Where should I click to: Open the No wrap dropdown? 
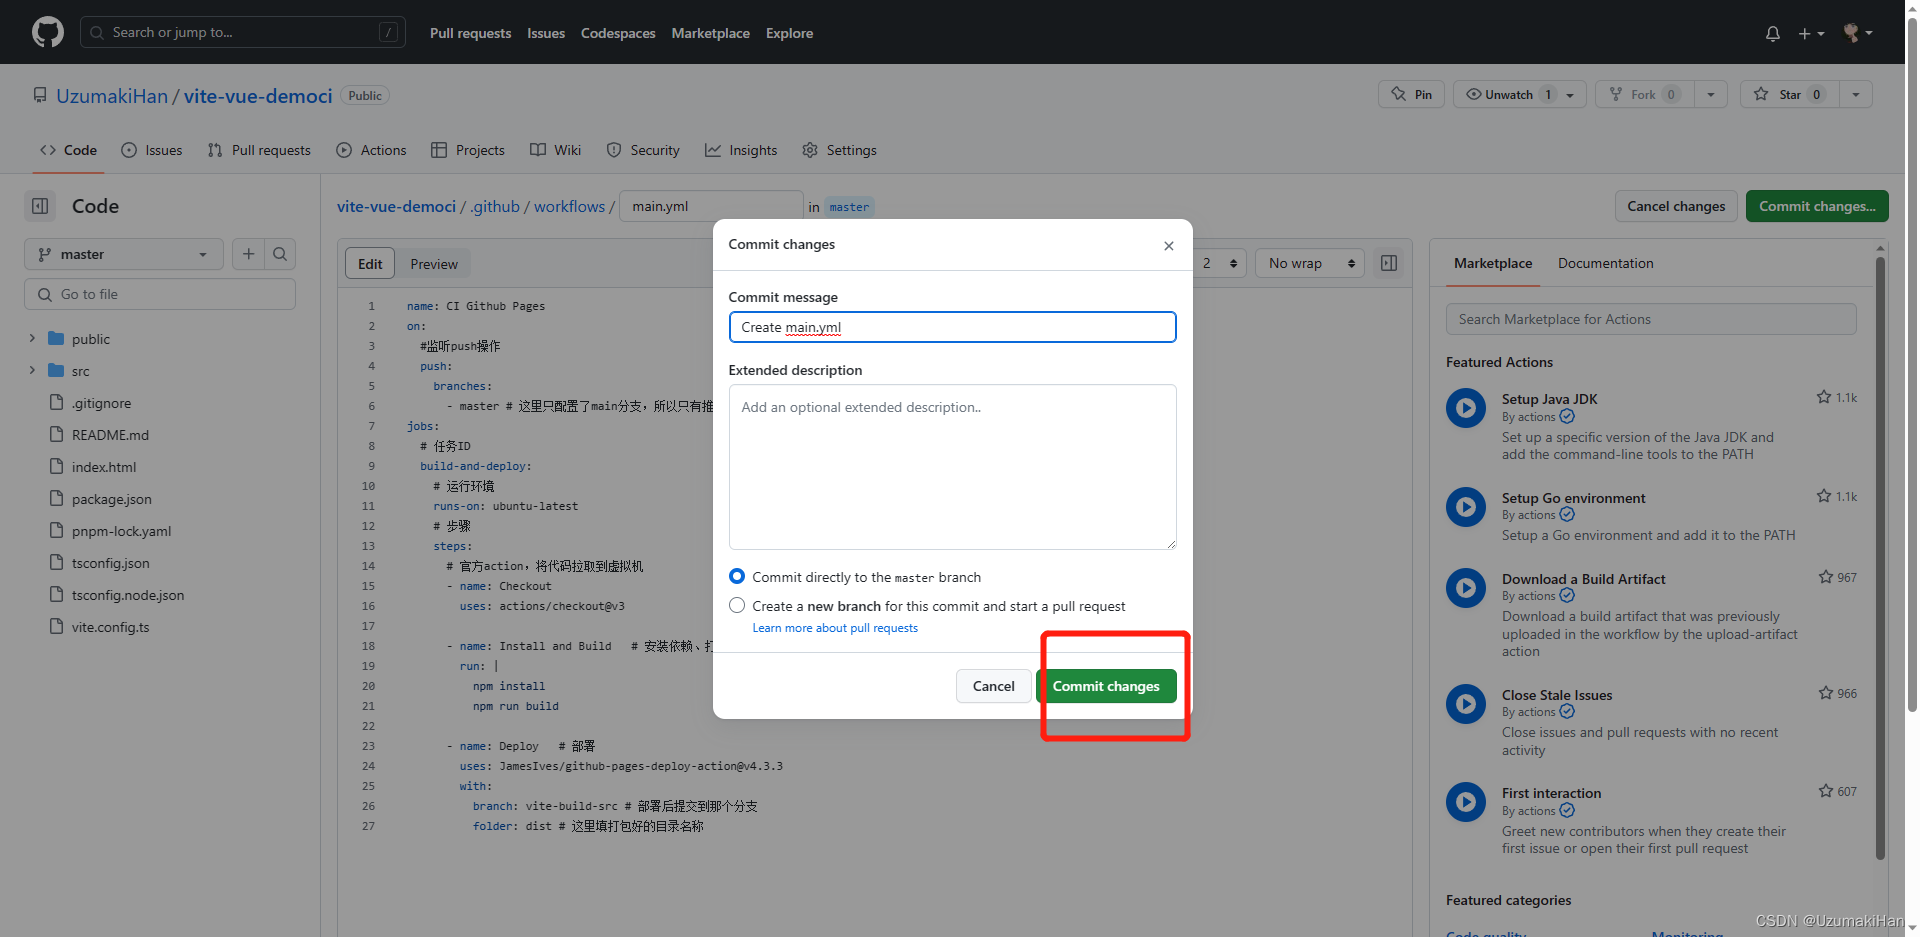tap(1309, 263)
